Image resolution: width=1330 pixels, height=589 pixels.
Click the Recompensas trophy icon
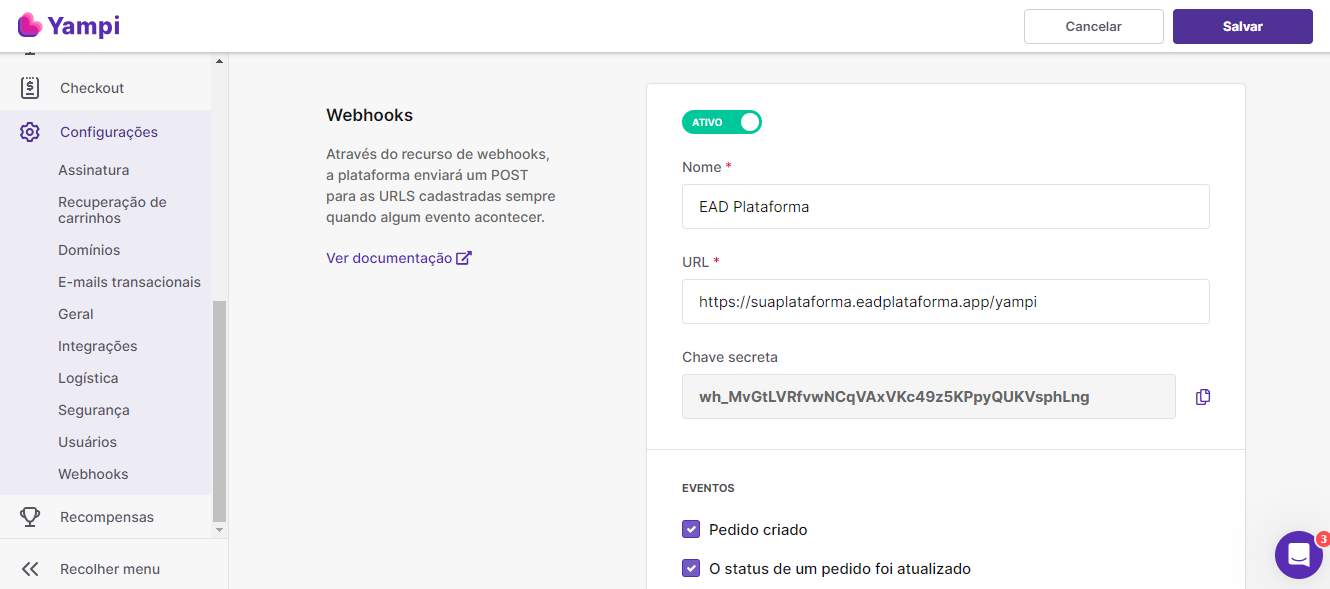tap(30, 517)
